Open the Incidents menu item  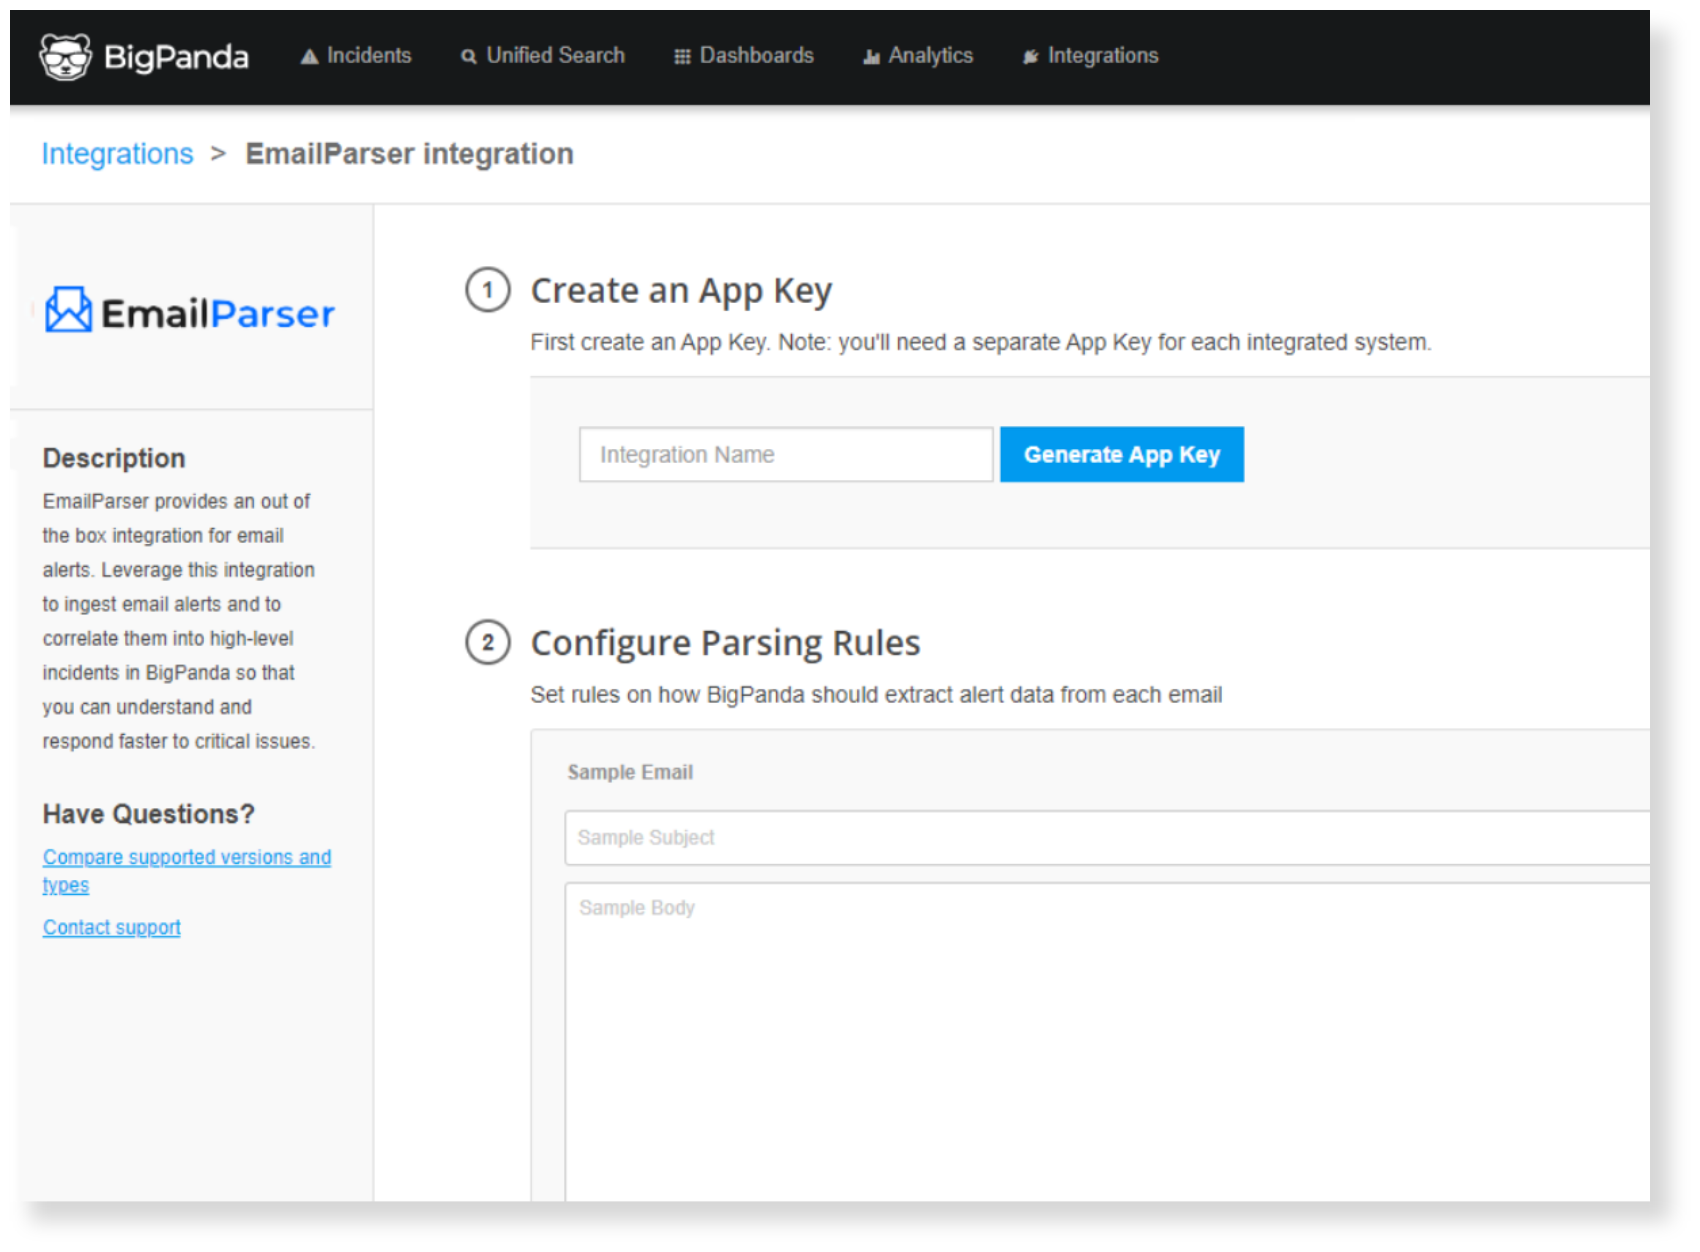coord(356,56)
